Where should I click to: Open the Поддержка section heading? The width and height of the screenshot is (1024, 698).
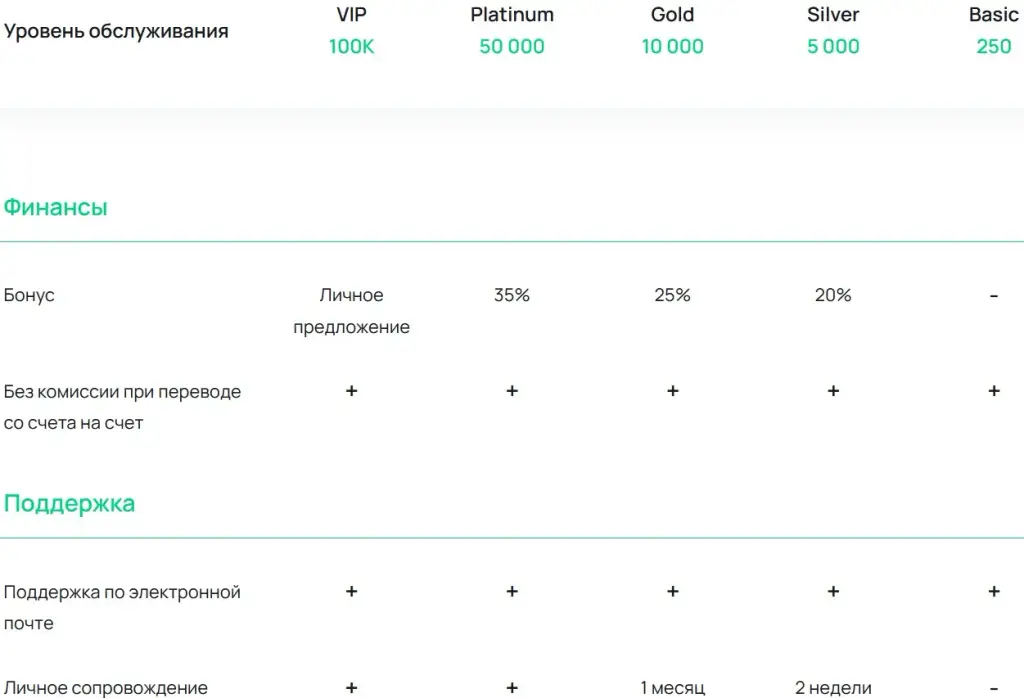coord(69,503)
